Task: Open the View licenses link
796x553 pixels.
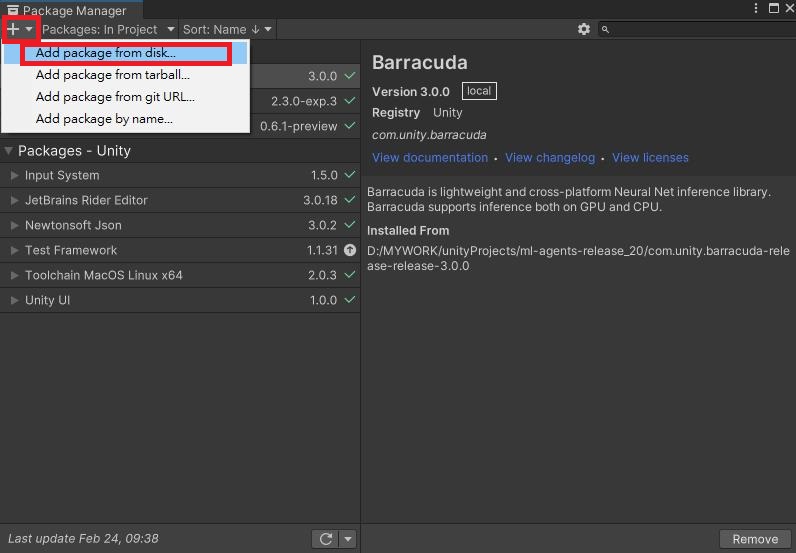Action: (650, 158)
